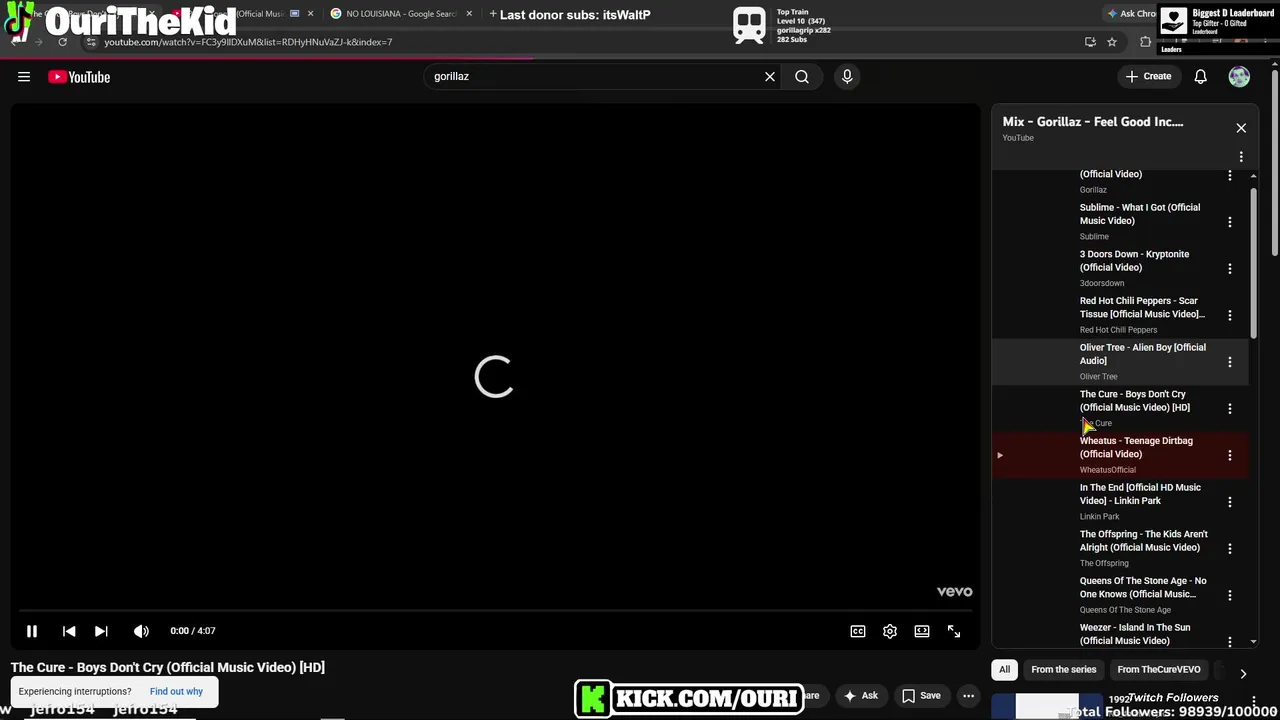
Task: Play 3 Doors Down - Kryptonite from playlist
Action: (x=1120, y=268)
